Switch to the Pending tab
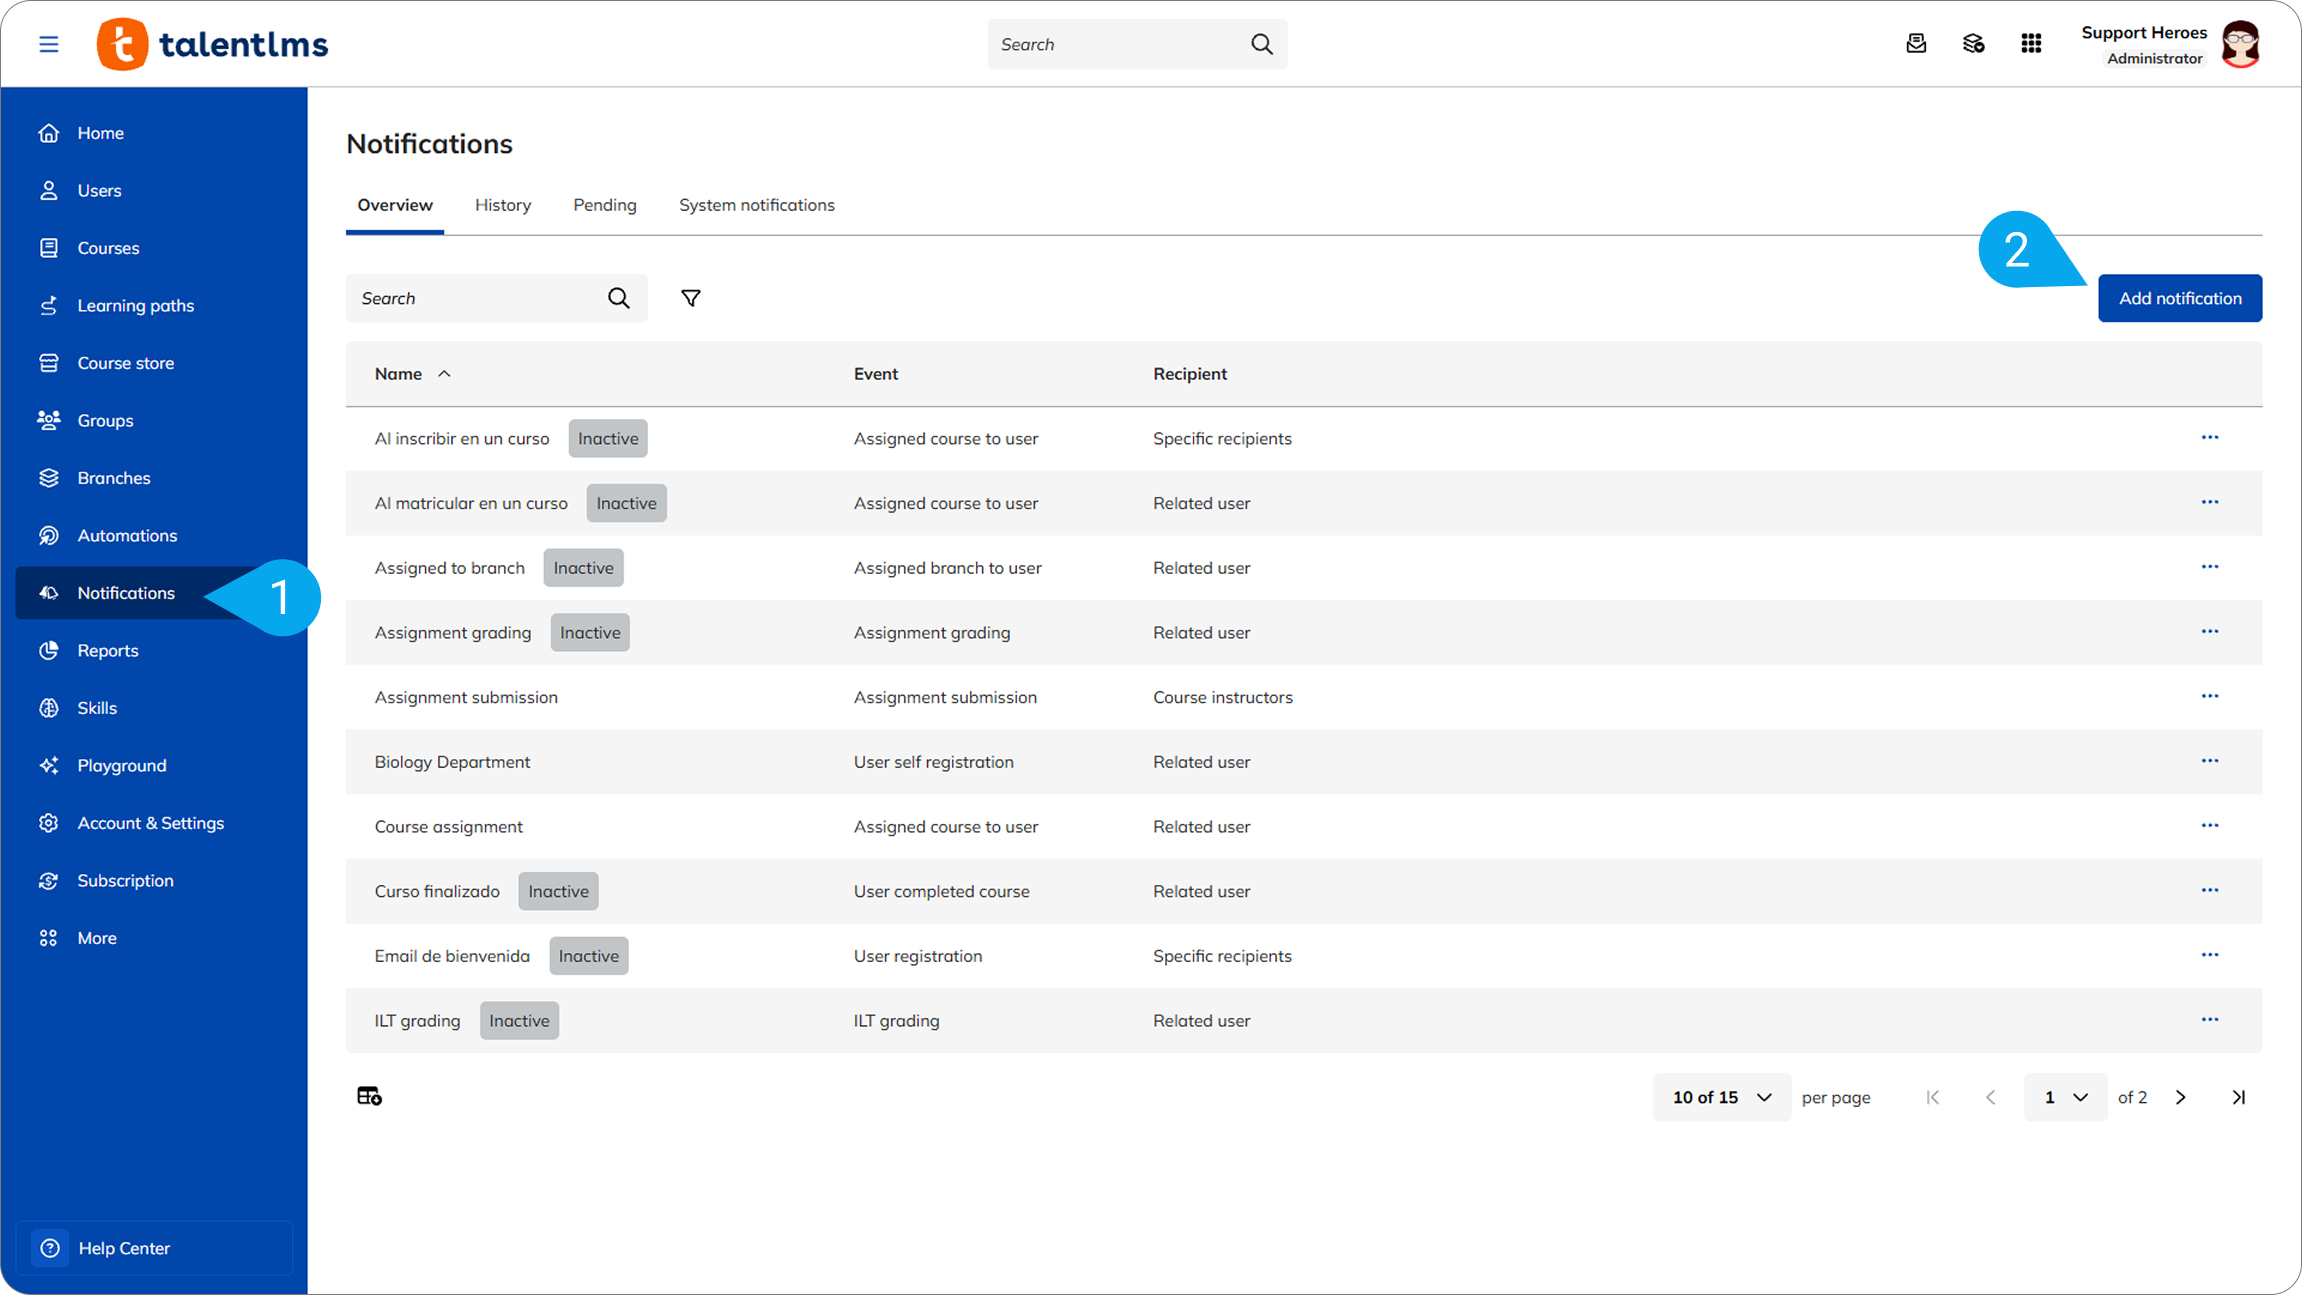Image resolution: width=2302 pixels, height=1295 pixels. point(605,205)
